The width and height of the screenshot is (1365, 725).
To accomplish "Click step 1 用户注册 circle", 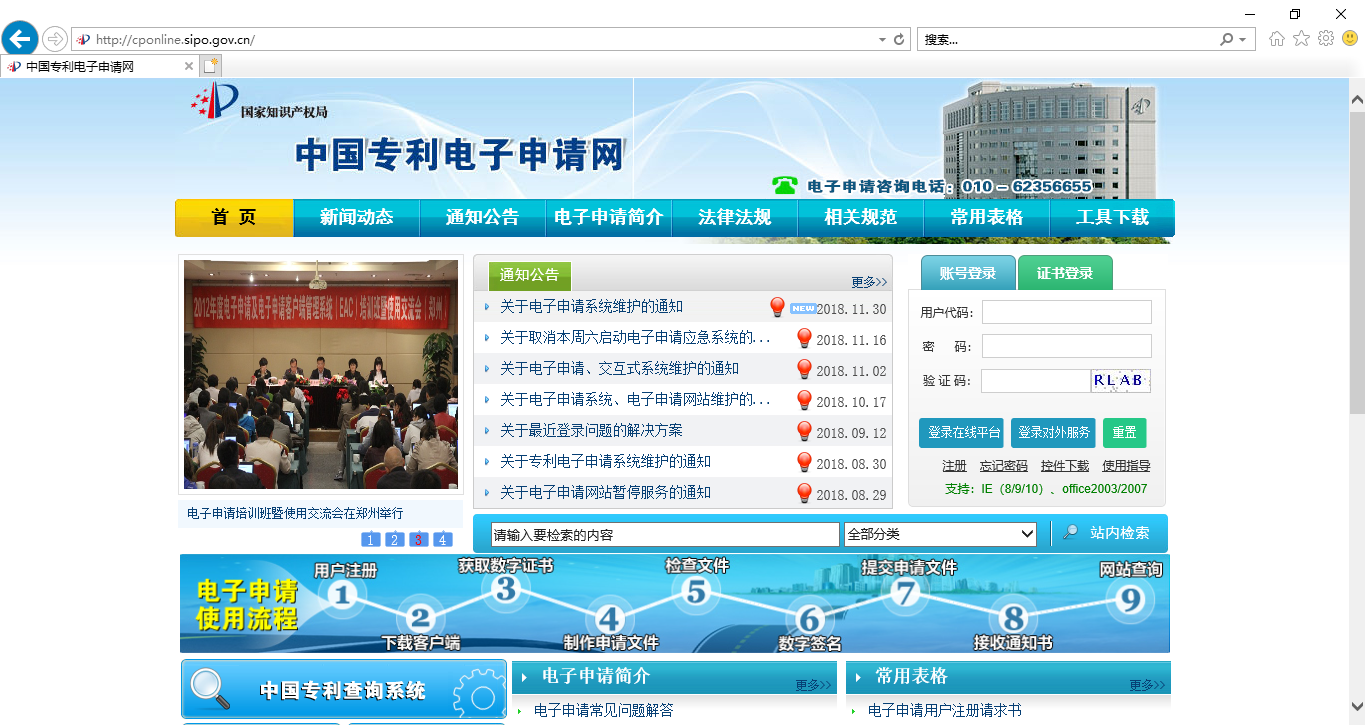I will pos(343,596).
